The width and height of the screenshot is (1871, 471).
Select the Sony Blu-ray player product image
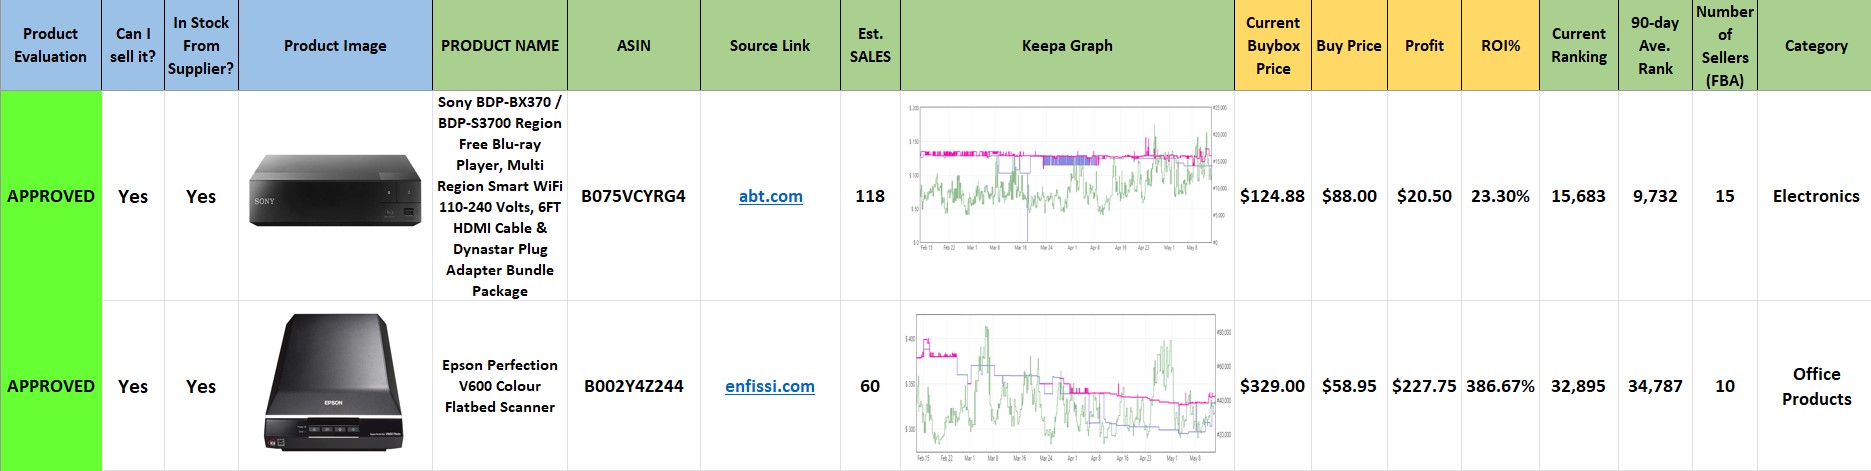[x=335, y=191]
